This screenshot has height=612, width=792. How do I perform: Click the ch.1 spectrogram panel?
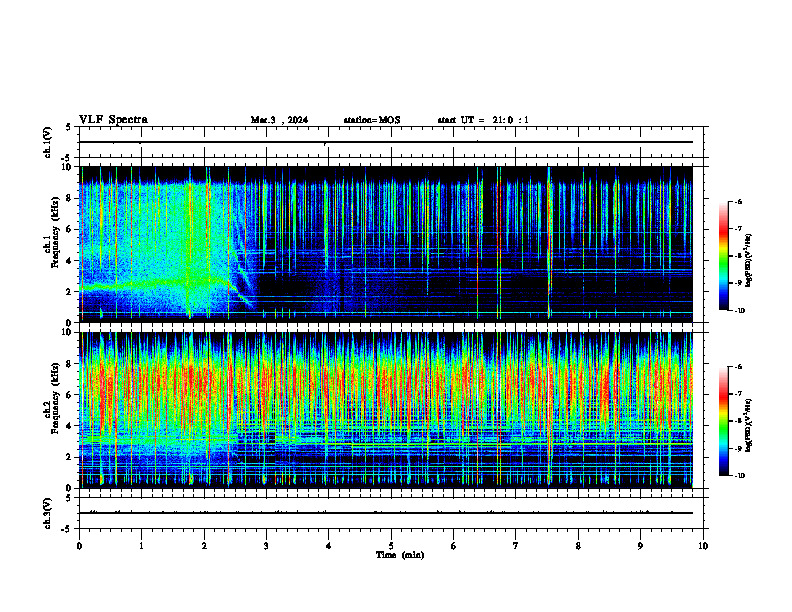point(386,244)
